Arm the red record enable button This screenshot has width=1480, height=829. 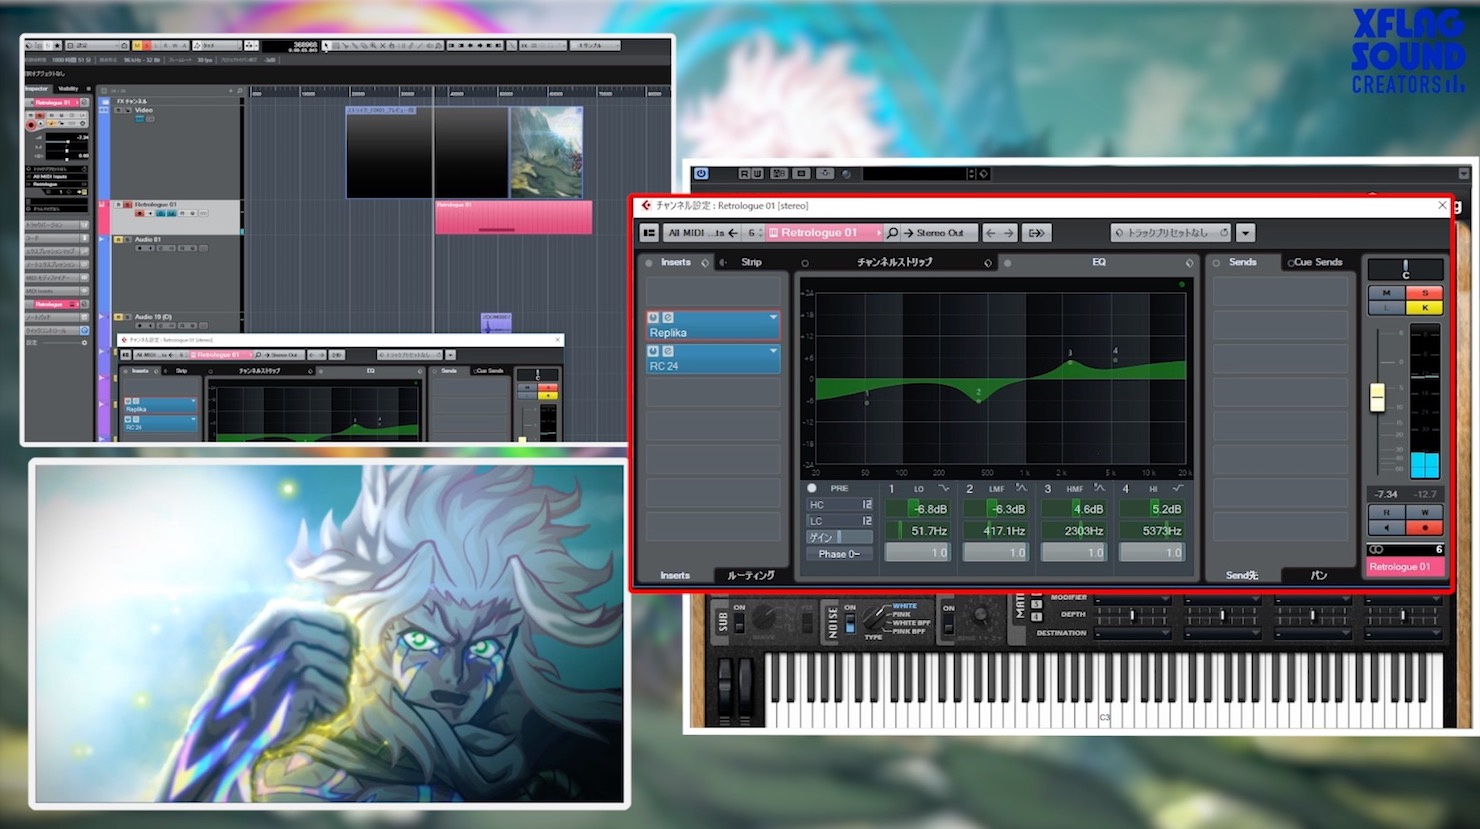pyautogui.click(x=1424, y=527)
